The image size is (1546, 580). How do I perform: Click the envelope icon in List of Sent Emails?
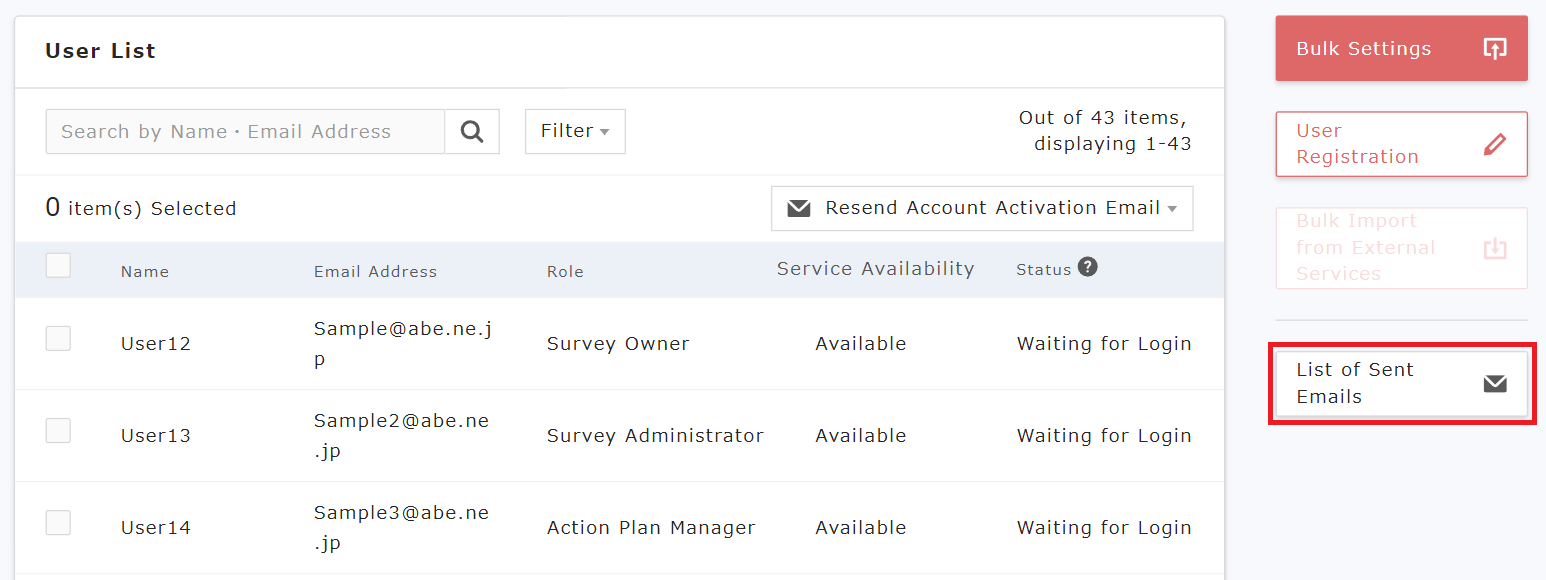click(1494, 384)
